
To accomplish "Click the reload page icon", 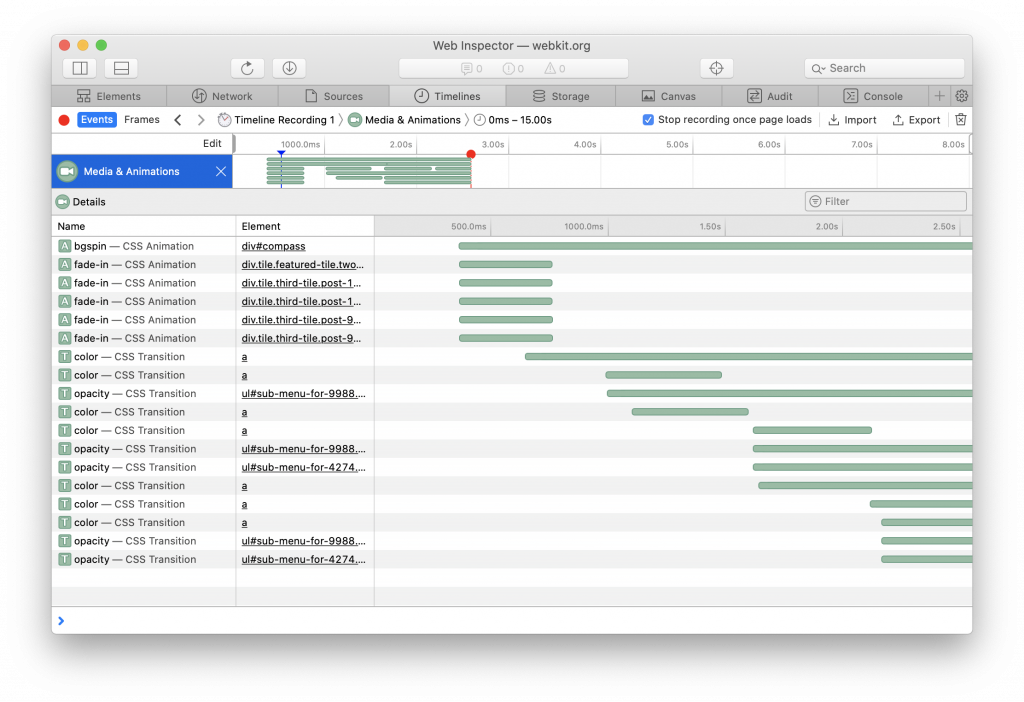I will pos(247,67).
